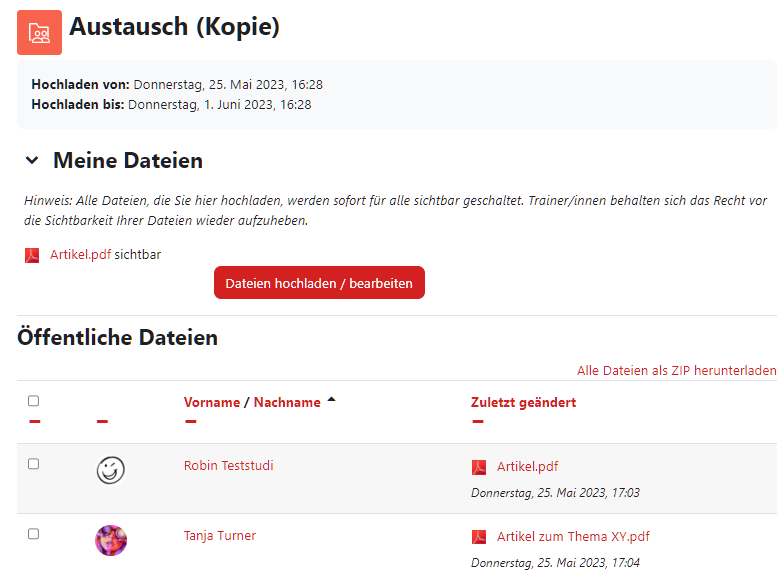Screen dimensions: 783x579
Task: Click Robin Teststudi's winking smiley avatar
Action: click(110, 470)
